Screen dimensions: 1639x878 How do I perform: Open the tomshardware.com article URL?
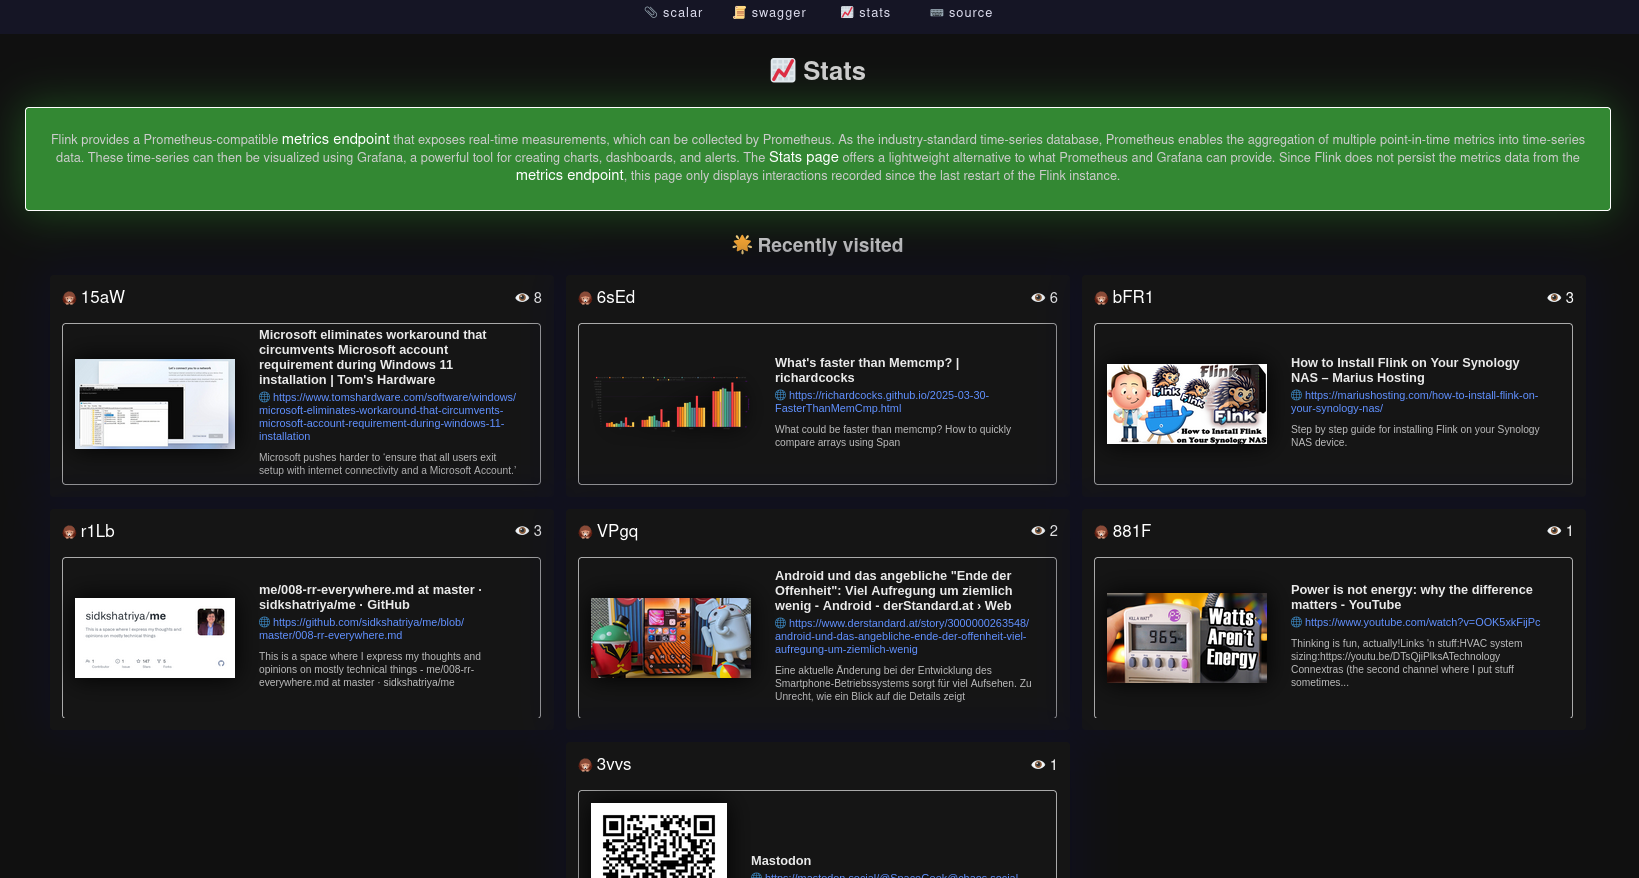388,416
